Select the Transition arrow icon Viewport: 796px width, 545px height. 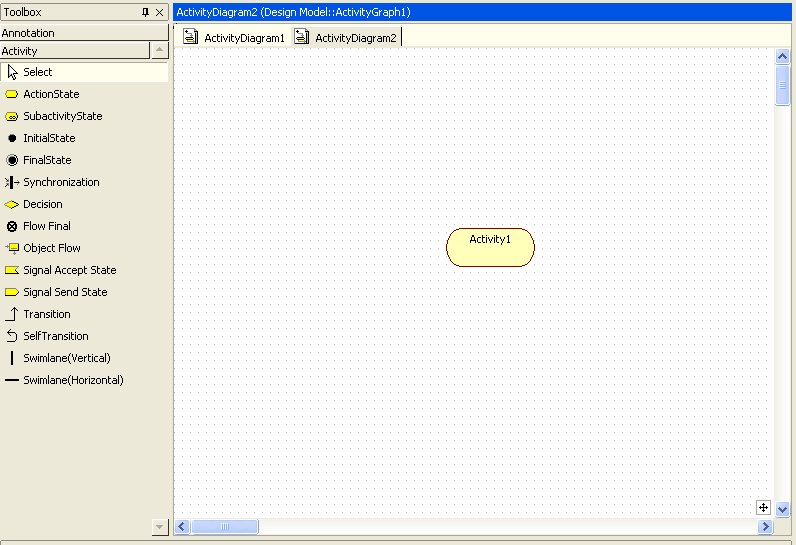pyautogui.click(x=12, y=314)
